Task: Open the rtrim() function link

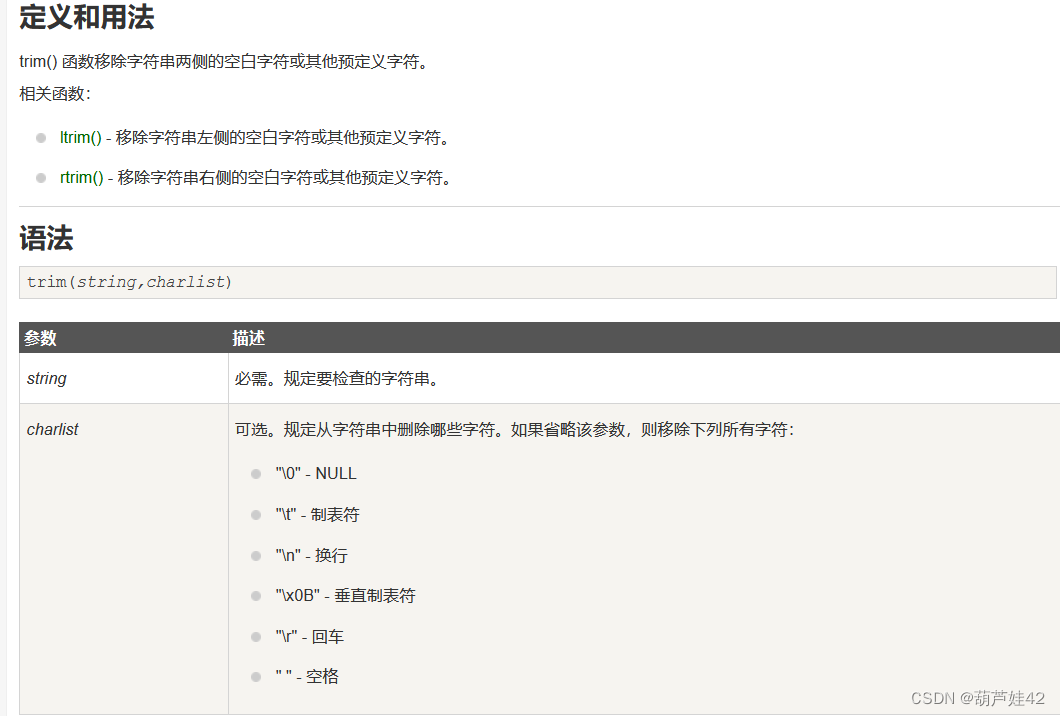Action: 79,177
